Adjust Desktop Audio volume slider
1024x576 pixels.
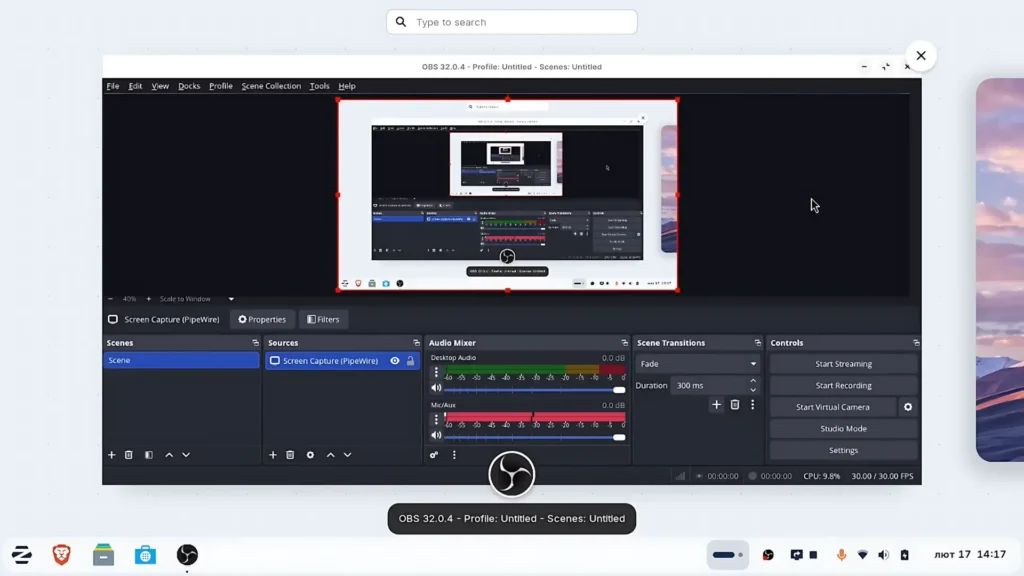(534, 390)
